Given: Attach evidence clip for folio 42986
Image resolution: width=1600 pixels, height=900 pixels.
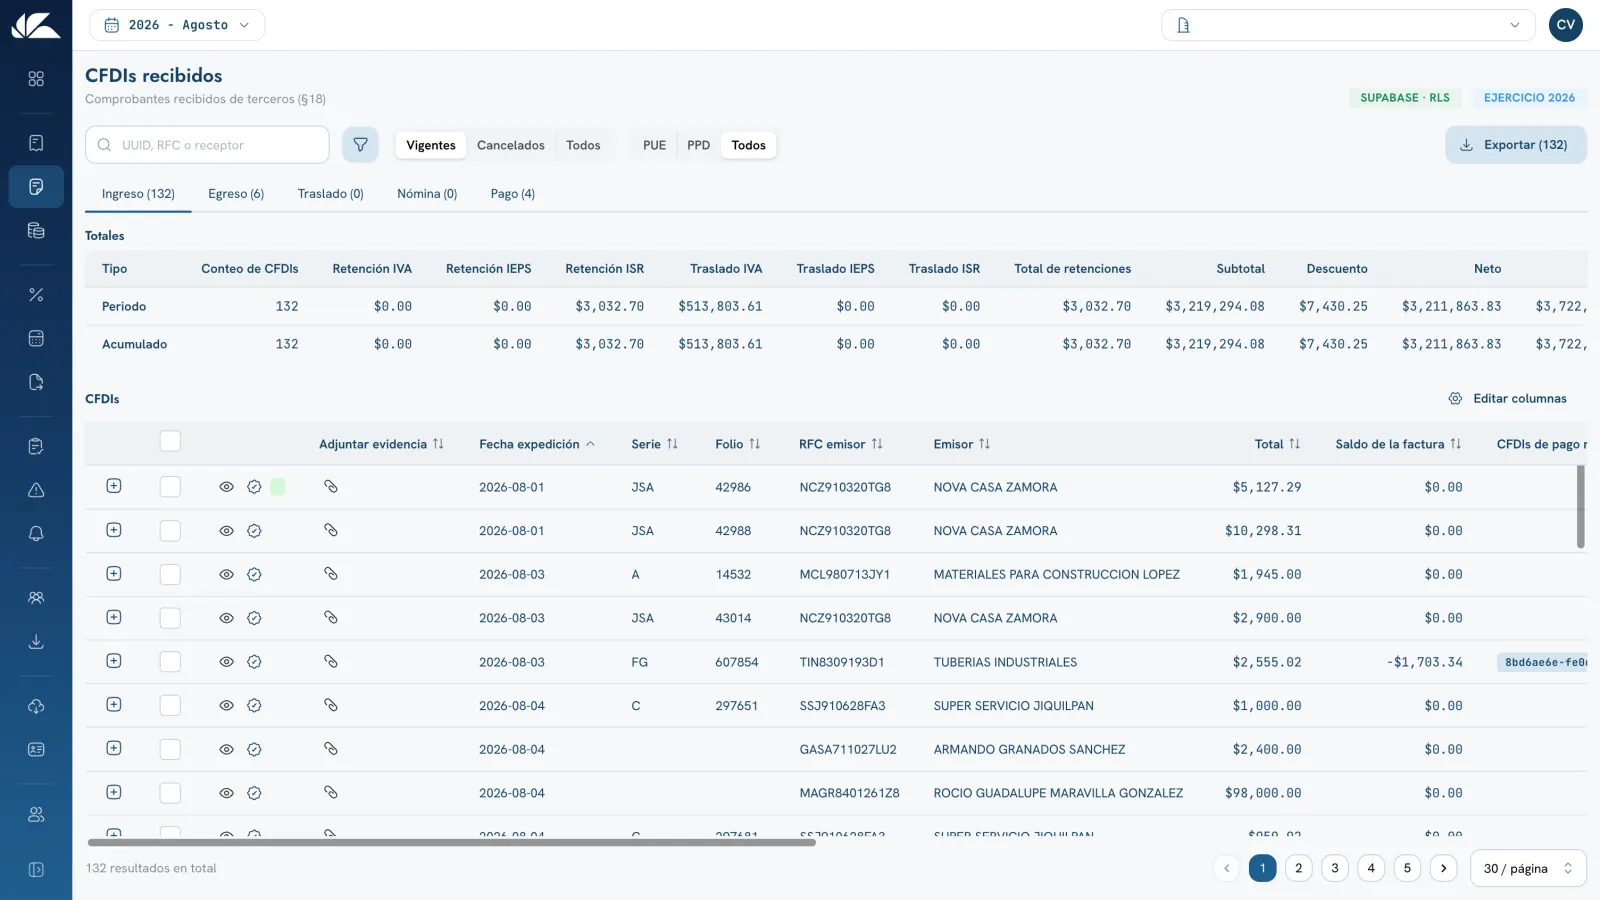Looking at the screenshot, I should coord(331,487).
